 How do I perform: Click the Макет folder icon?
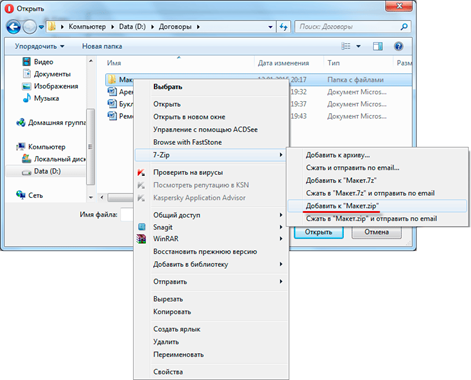pyautogui.click(x=112, y=79)
